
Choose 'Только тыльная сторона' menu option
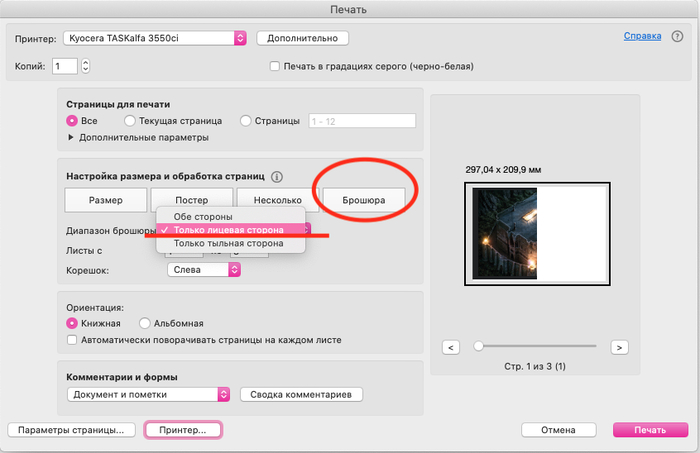tap(227, 243)
